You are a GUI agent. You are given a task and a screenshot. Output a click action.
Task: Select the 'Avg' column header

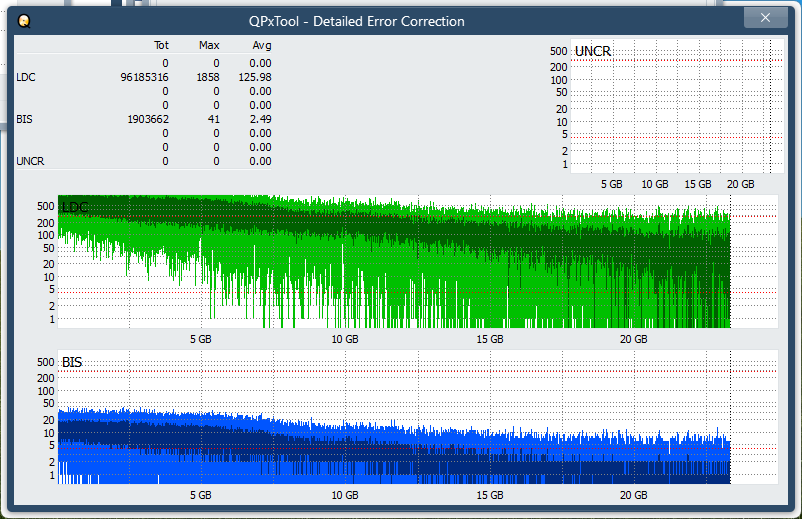tap(262, 45)
